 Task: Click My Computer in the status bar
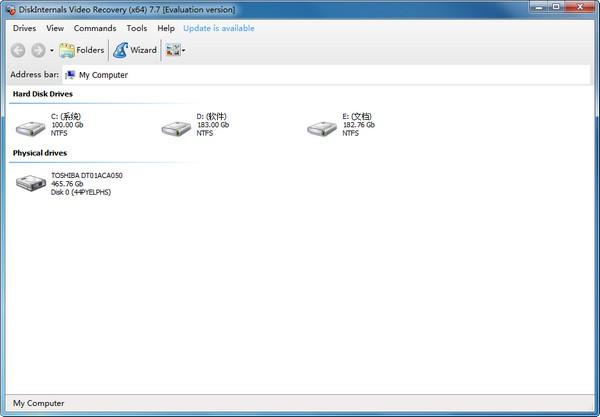pyautogui.click(x=39, y=403)
